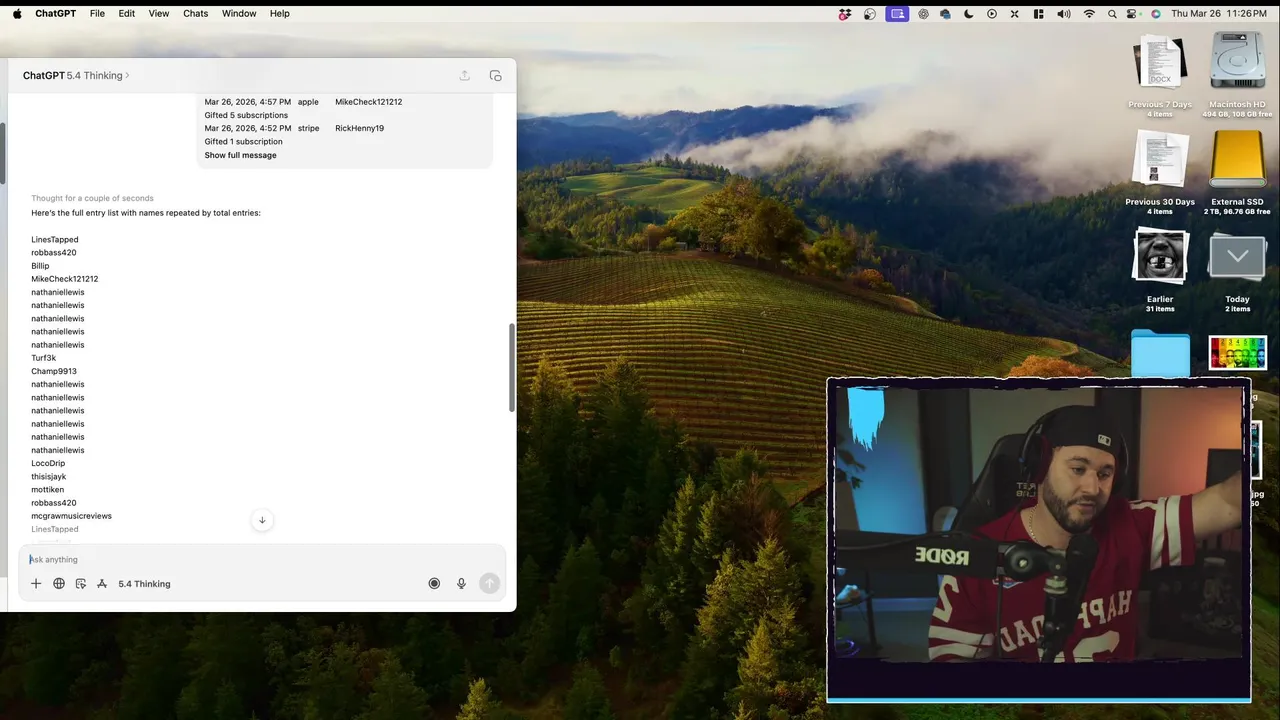Image resolution: width=1280 pixels, height=720 pixels.
Task: Open the ChatGPT app menu
Action: 55,14
